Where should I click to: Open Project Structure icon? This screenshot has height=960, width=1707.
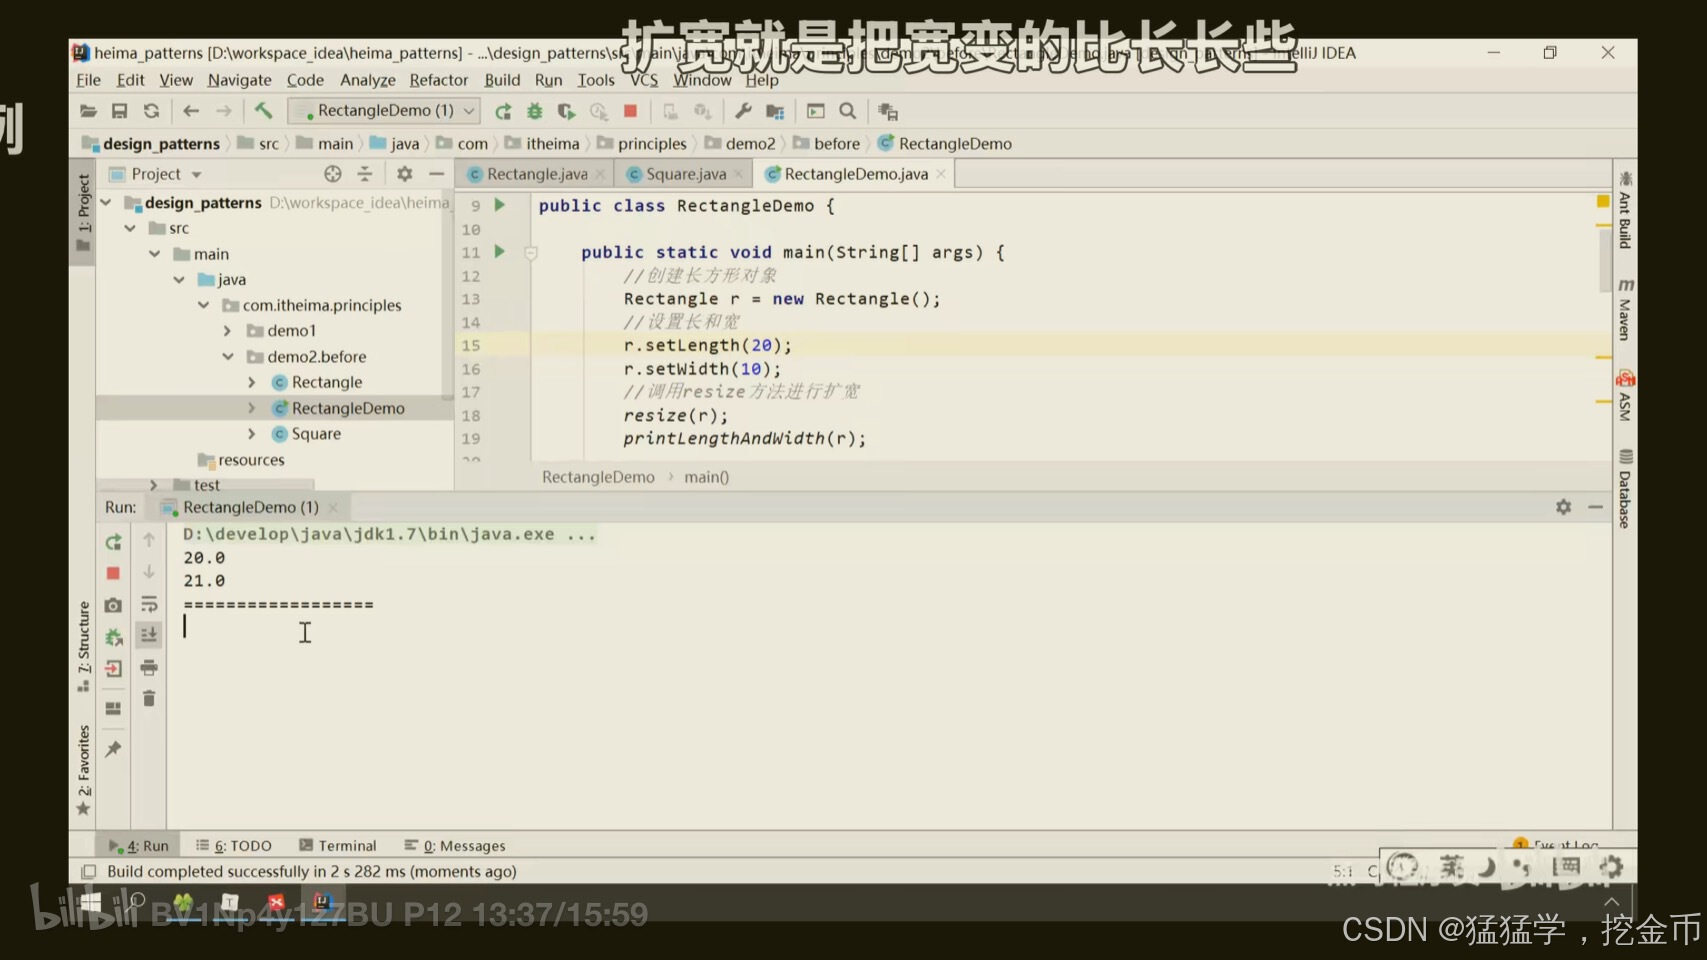775,111
